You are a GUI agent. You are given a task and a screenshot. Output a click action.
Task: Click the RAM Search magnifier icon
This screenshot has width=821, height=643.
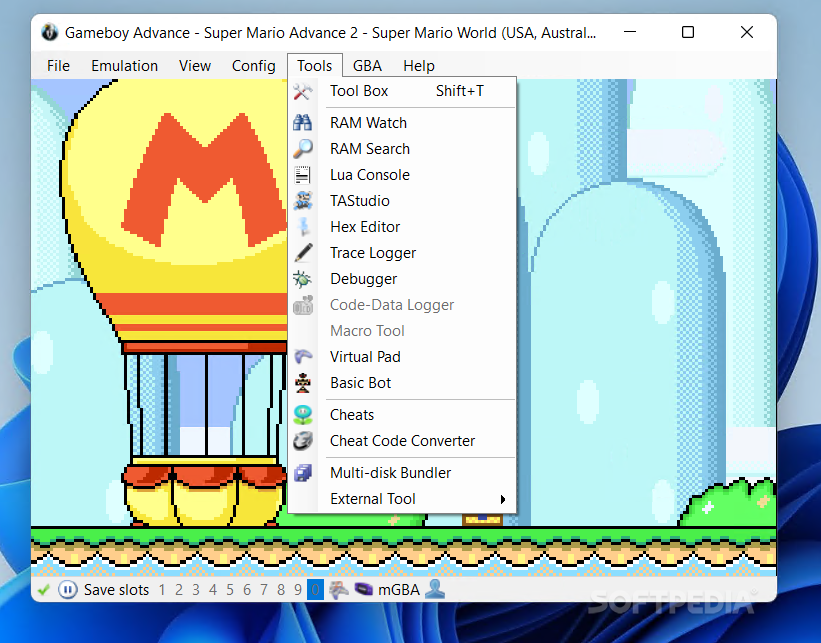point(303,149)
